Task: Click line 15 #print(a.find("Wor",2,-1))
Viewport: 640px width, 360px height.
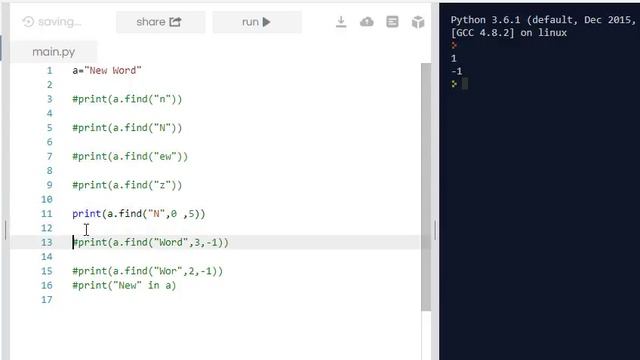Action: tap(148, 271)
